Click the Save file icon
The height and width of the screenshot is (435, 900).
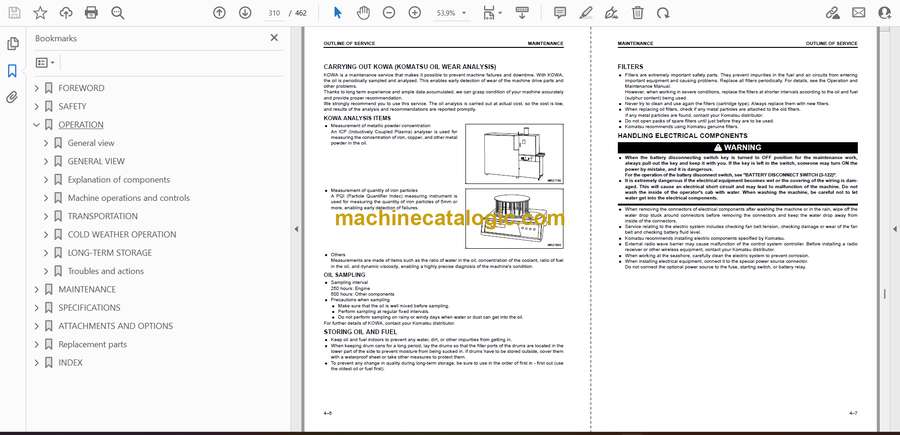coord(14,13)
